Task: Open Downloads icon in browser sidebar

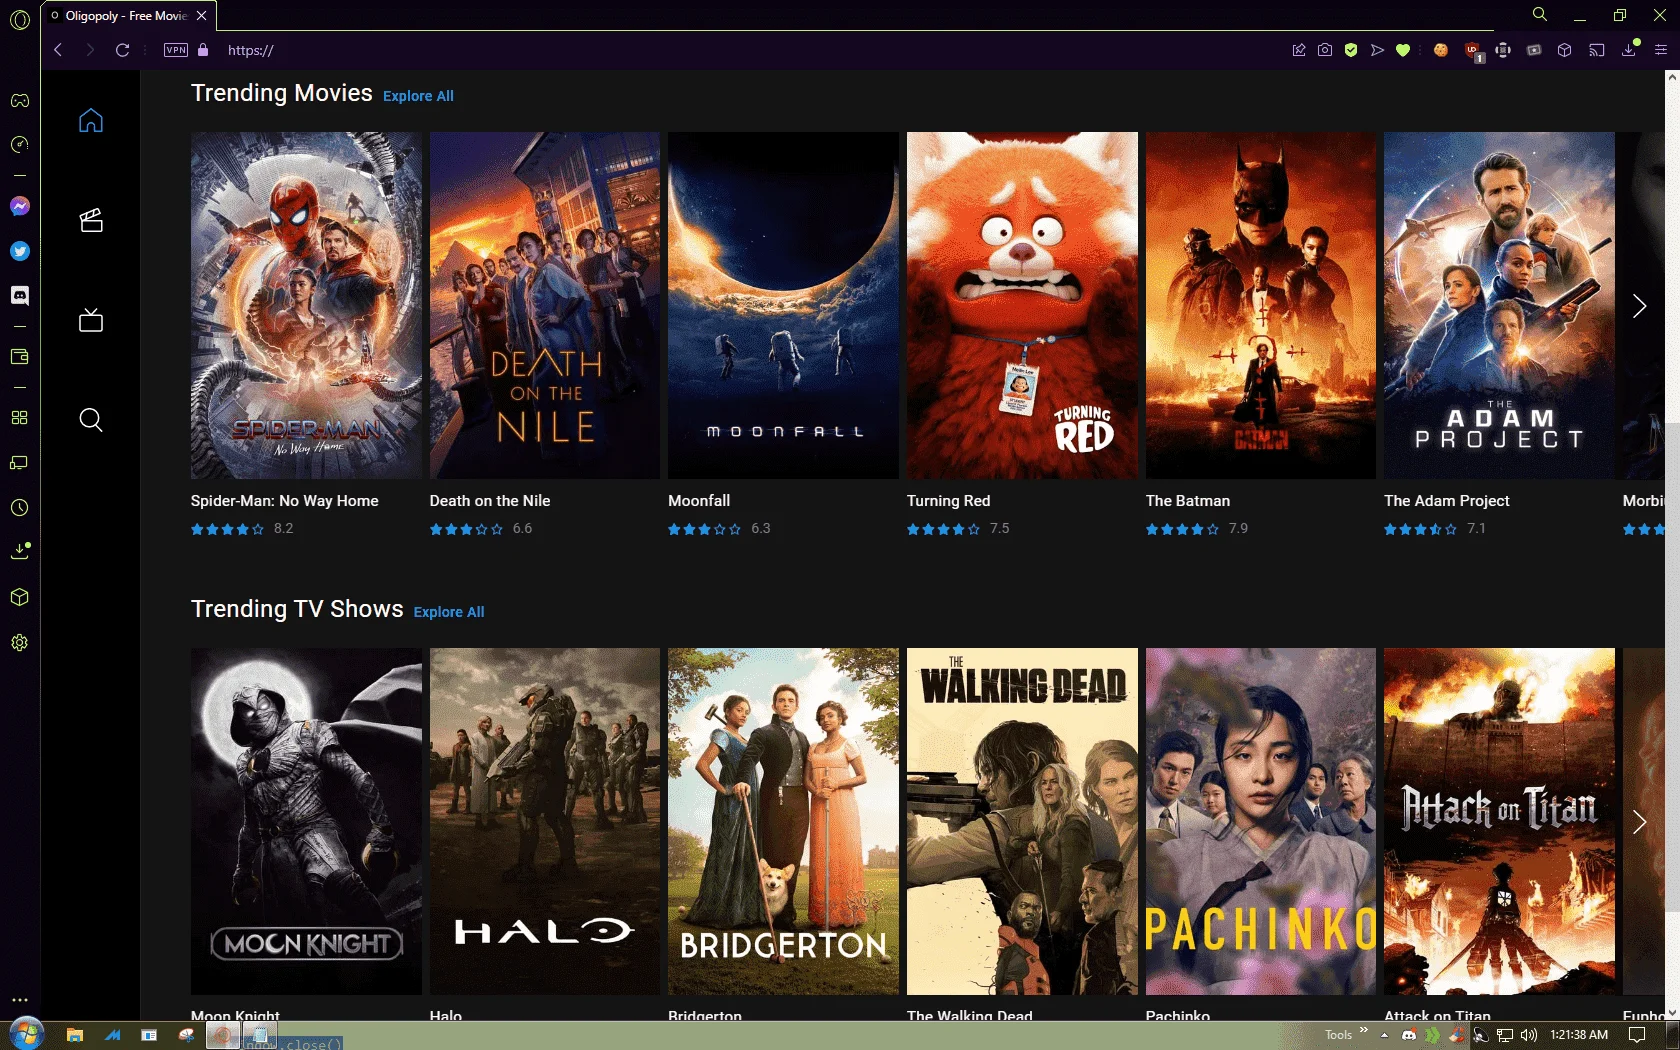Action: (20, 550)
